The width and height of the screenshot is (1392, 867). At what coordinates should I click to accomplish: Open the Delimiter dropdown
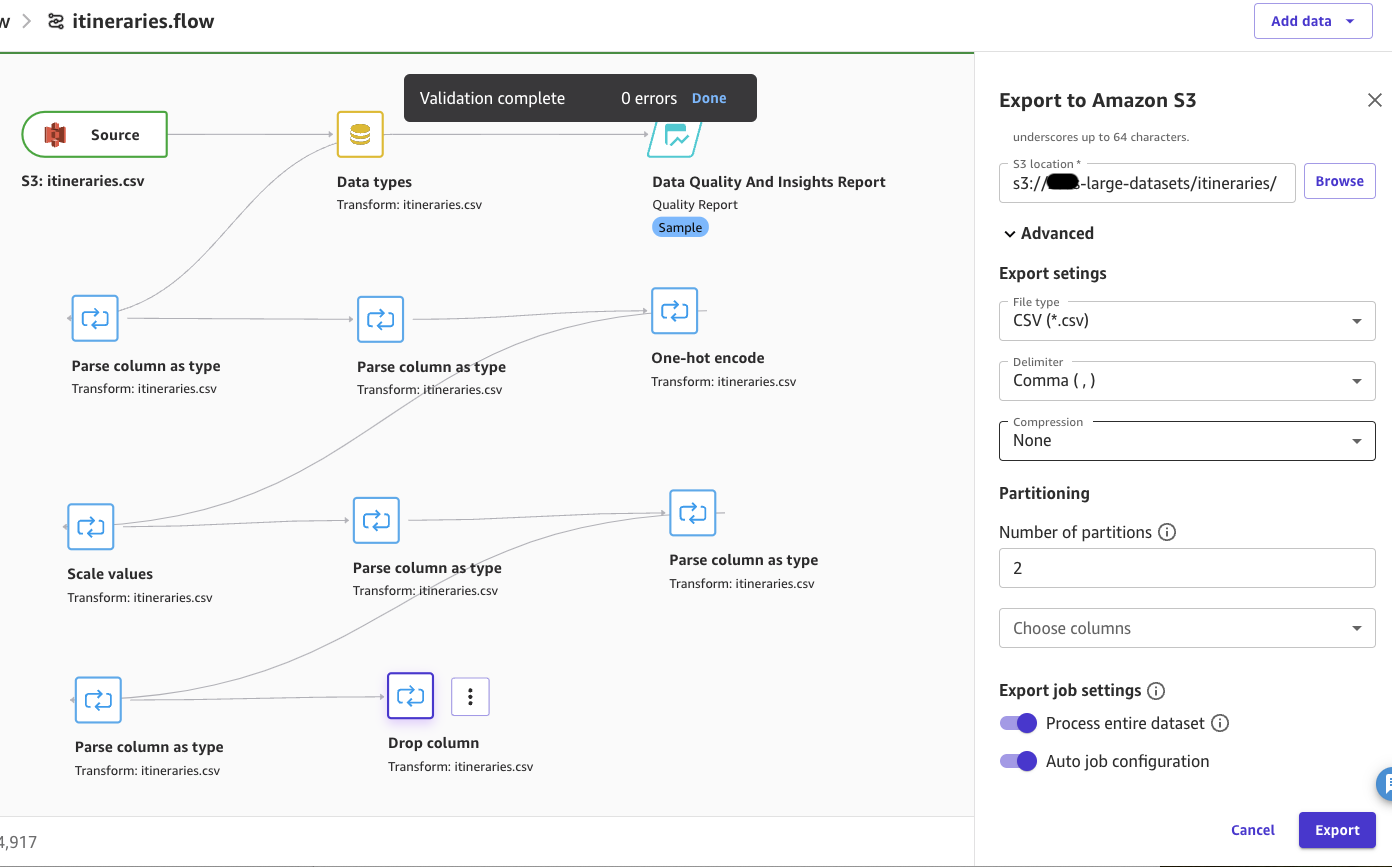pyautogui.click(x=1187, y=381)
